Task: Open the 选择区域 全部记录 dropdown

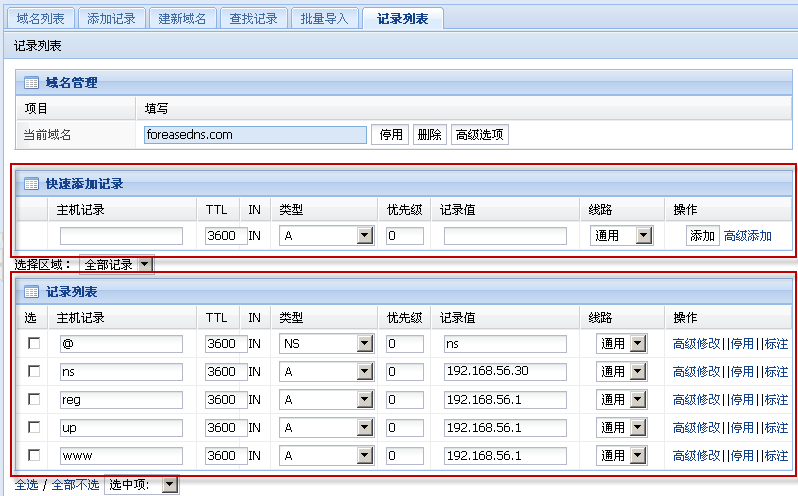Action: 117,264
